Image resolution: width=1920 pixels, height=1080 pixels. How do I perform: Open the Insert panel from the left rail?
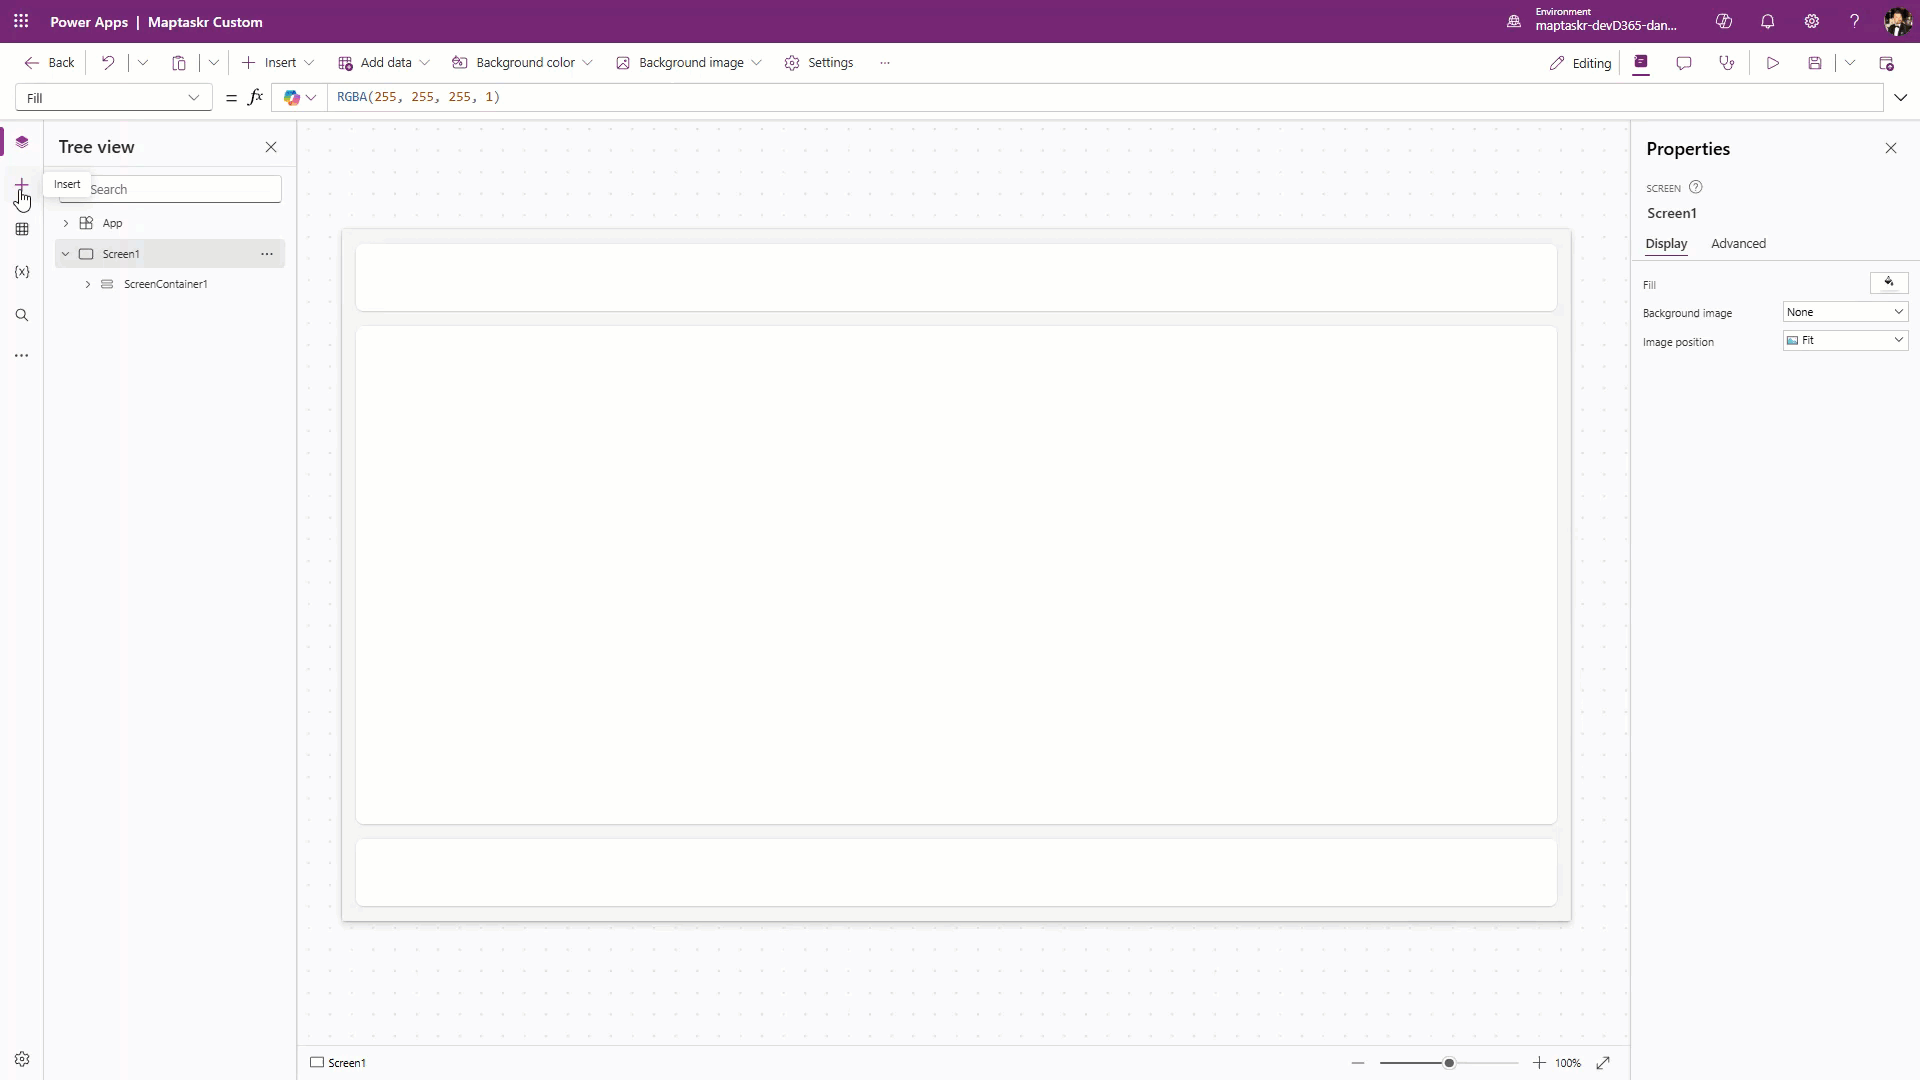coord(22,185)
